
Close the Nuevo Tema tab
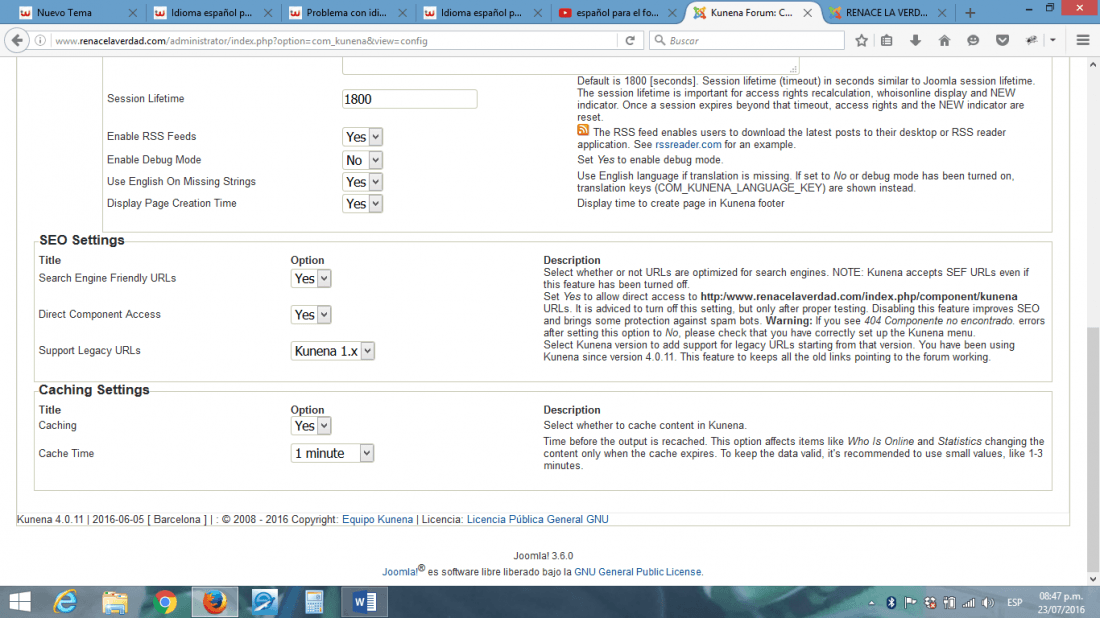(x=133, y=13)
